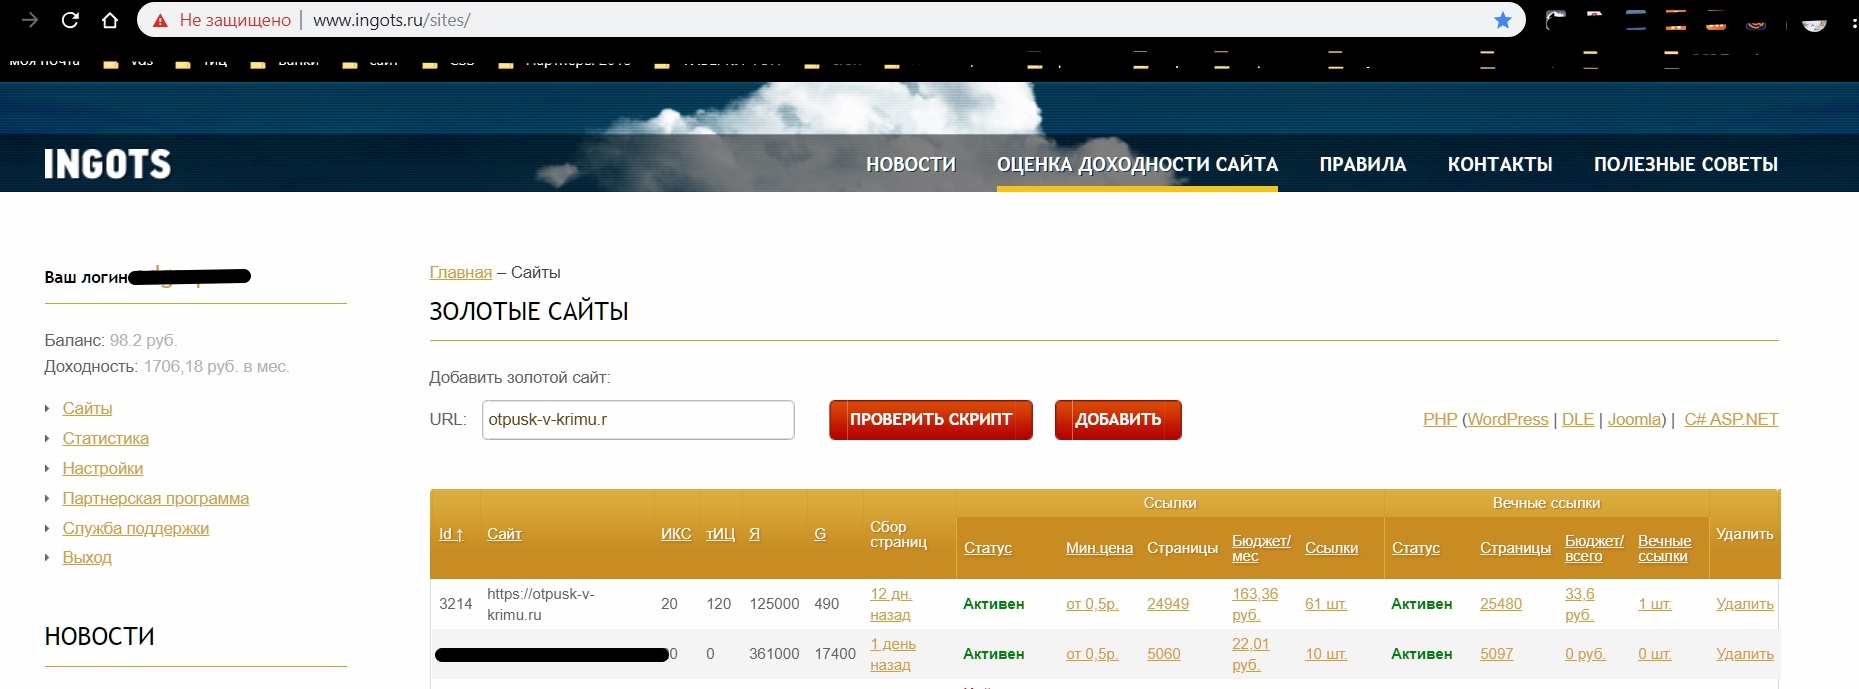Open the Статистика sidebar link
Screen dimensions: 1859x689
pyautogui.click(x=105, y=438)
